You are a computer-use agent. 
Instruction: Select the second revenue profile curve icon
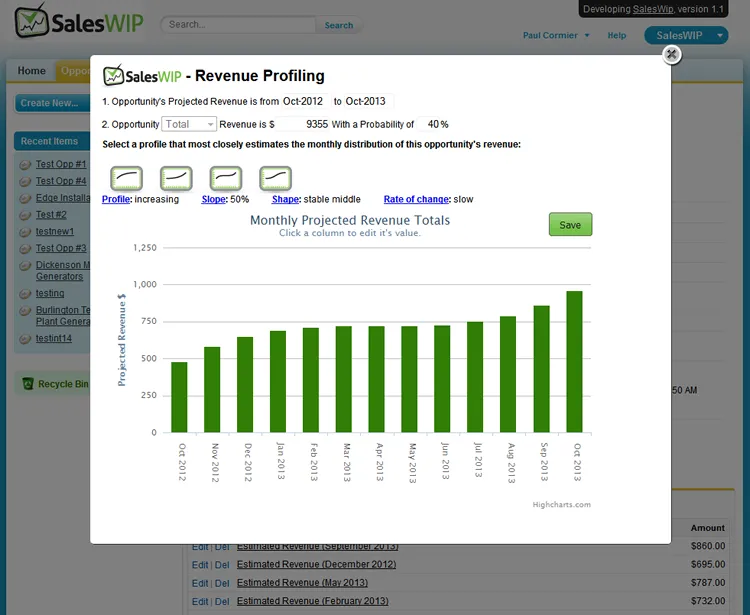click(176, 178)
